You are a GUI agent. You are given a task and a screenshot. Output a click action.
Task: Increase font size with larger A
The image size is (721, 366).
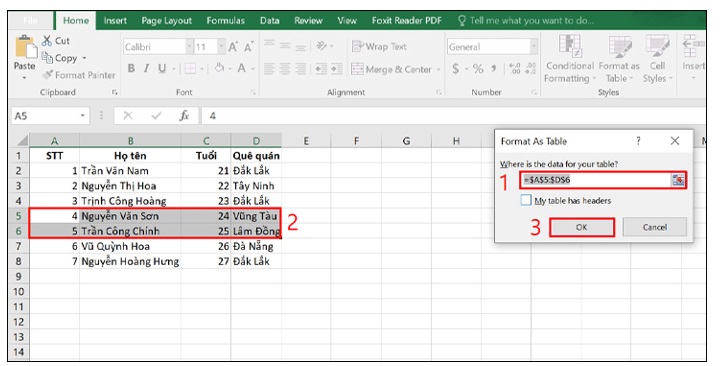tap(233, 47)
